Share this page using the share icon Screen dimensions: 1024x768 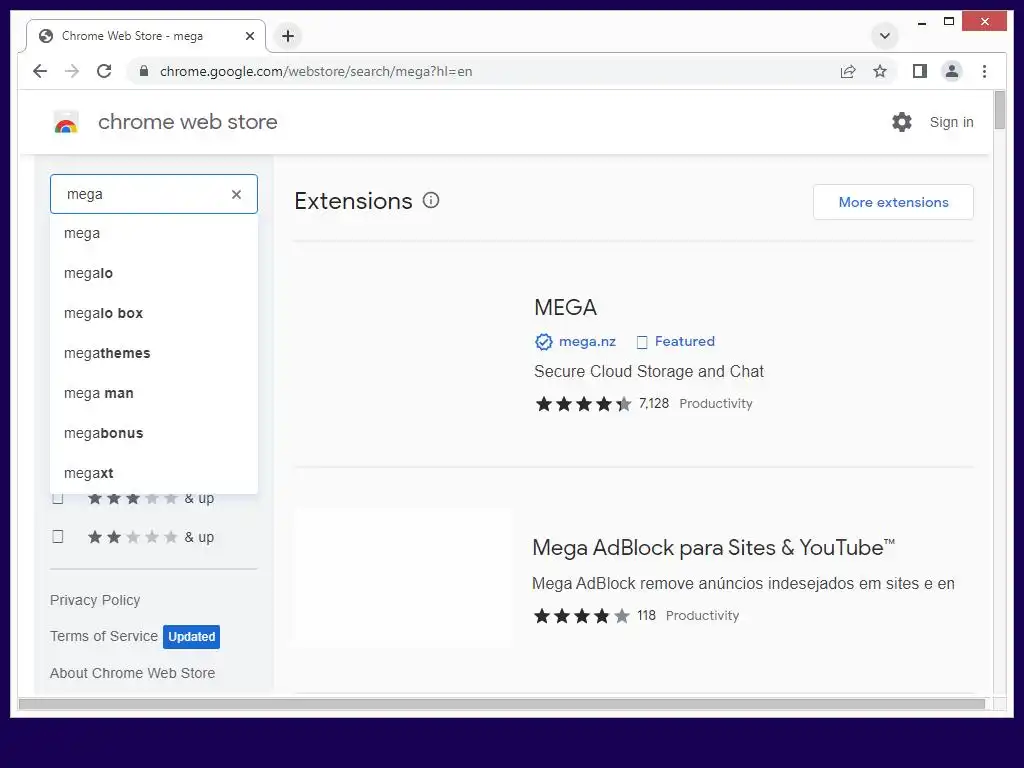tap(848, 71)
